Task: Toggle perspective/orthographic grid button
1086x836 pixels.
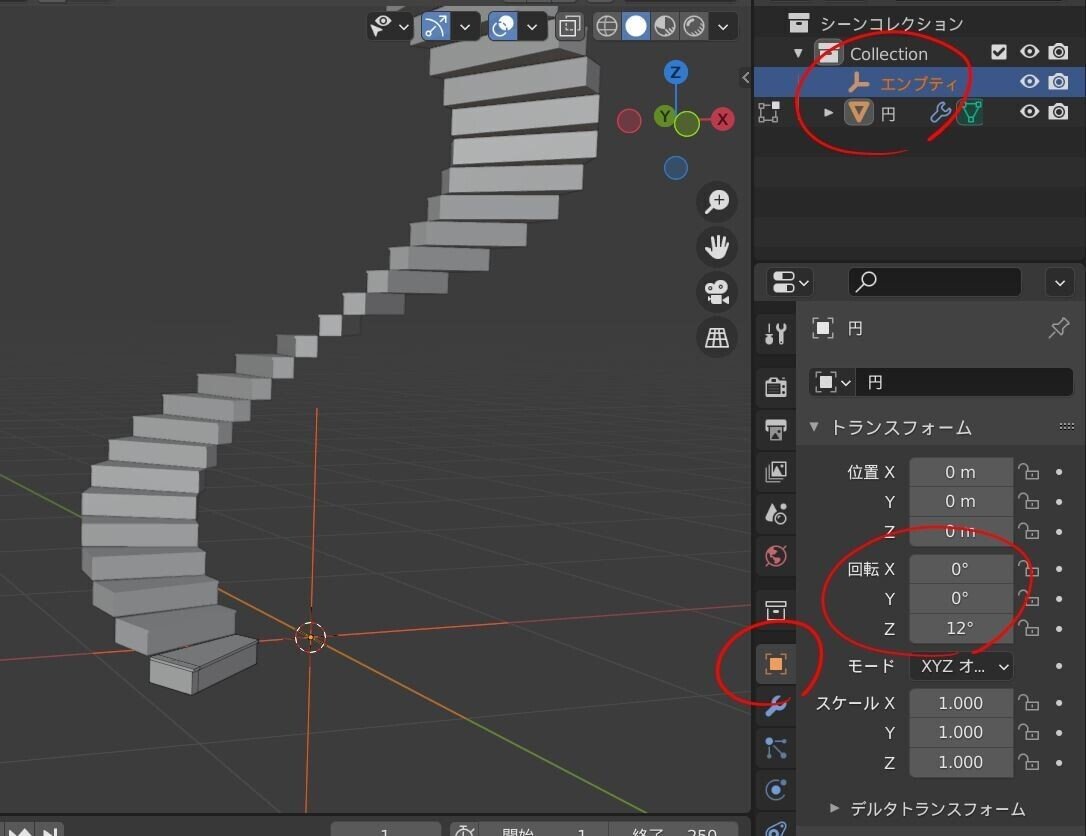Action: (x=717, y=337)
